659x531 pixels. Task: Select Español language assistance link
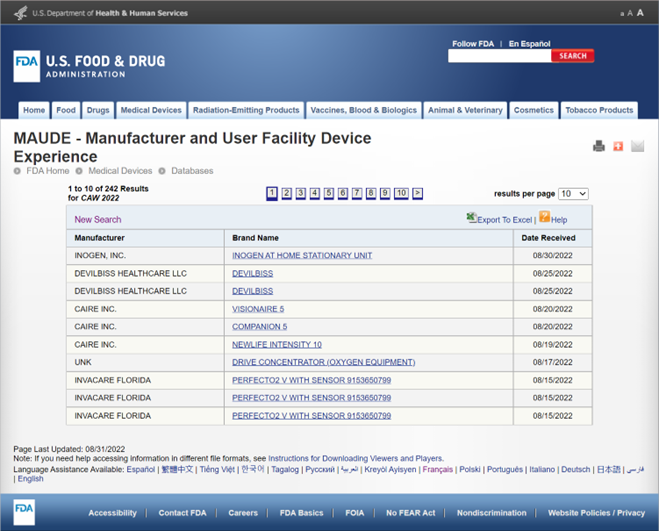[x=141, y=469]
